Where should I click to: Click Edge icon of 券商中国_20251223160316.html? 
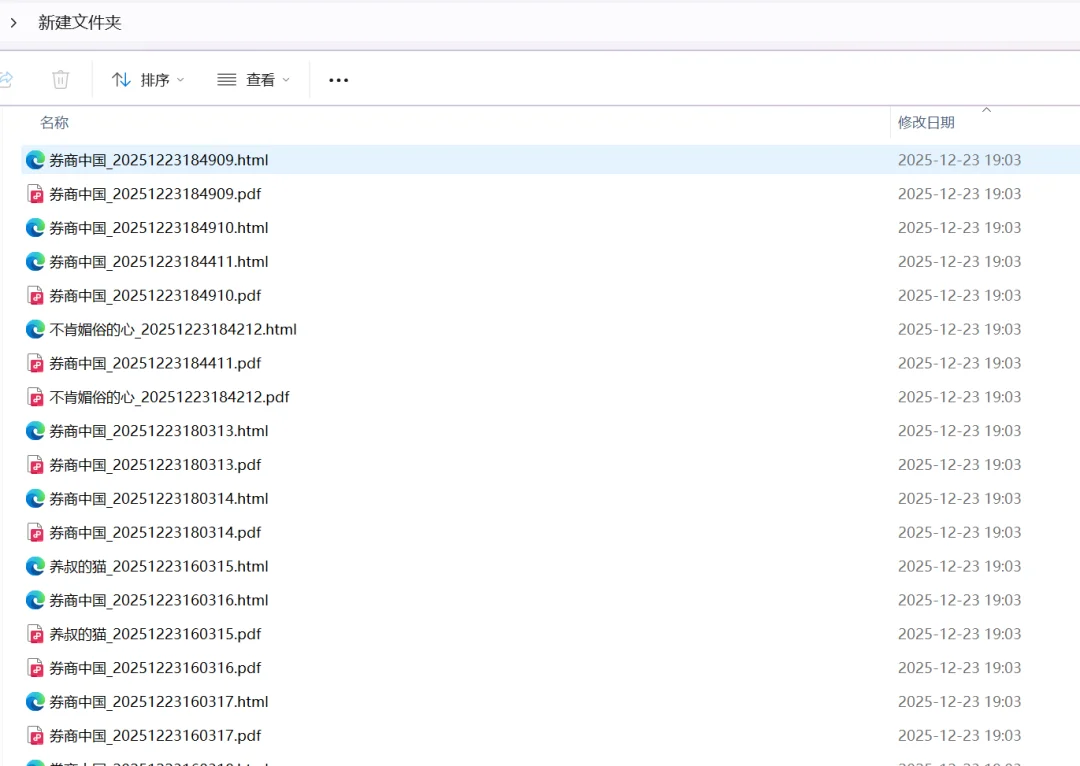click(35, 600)
